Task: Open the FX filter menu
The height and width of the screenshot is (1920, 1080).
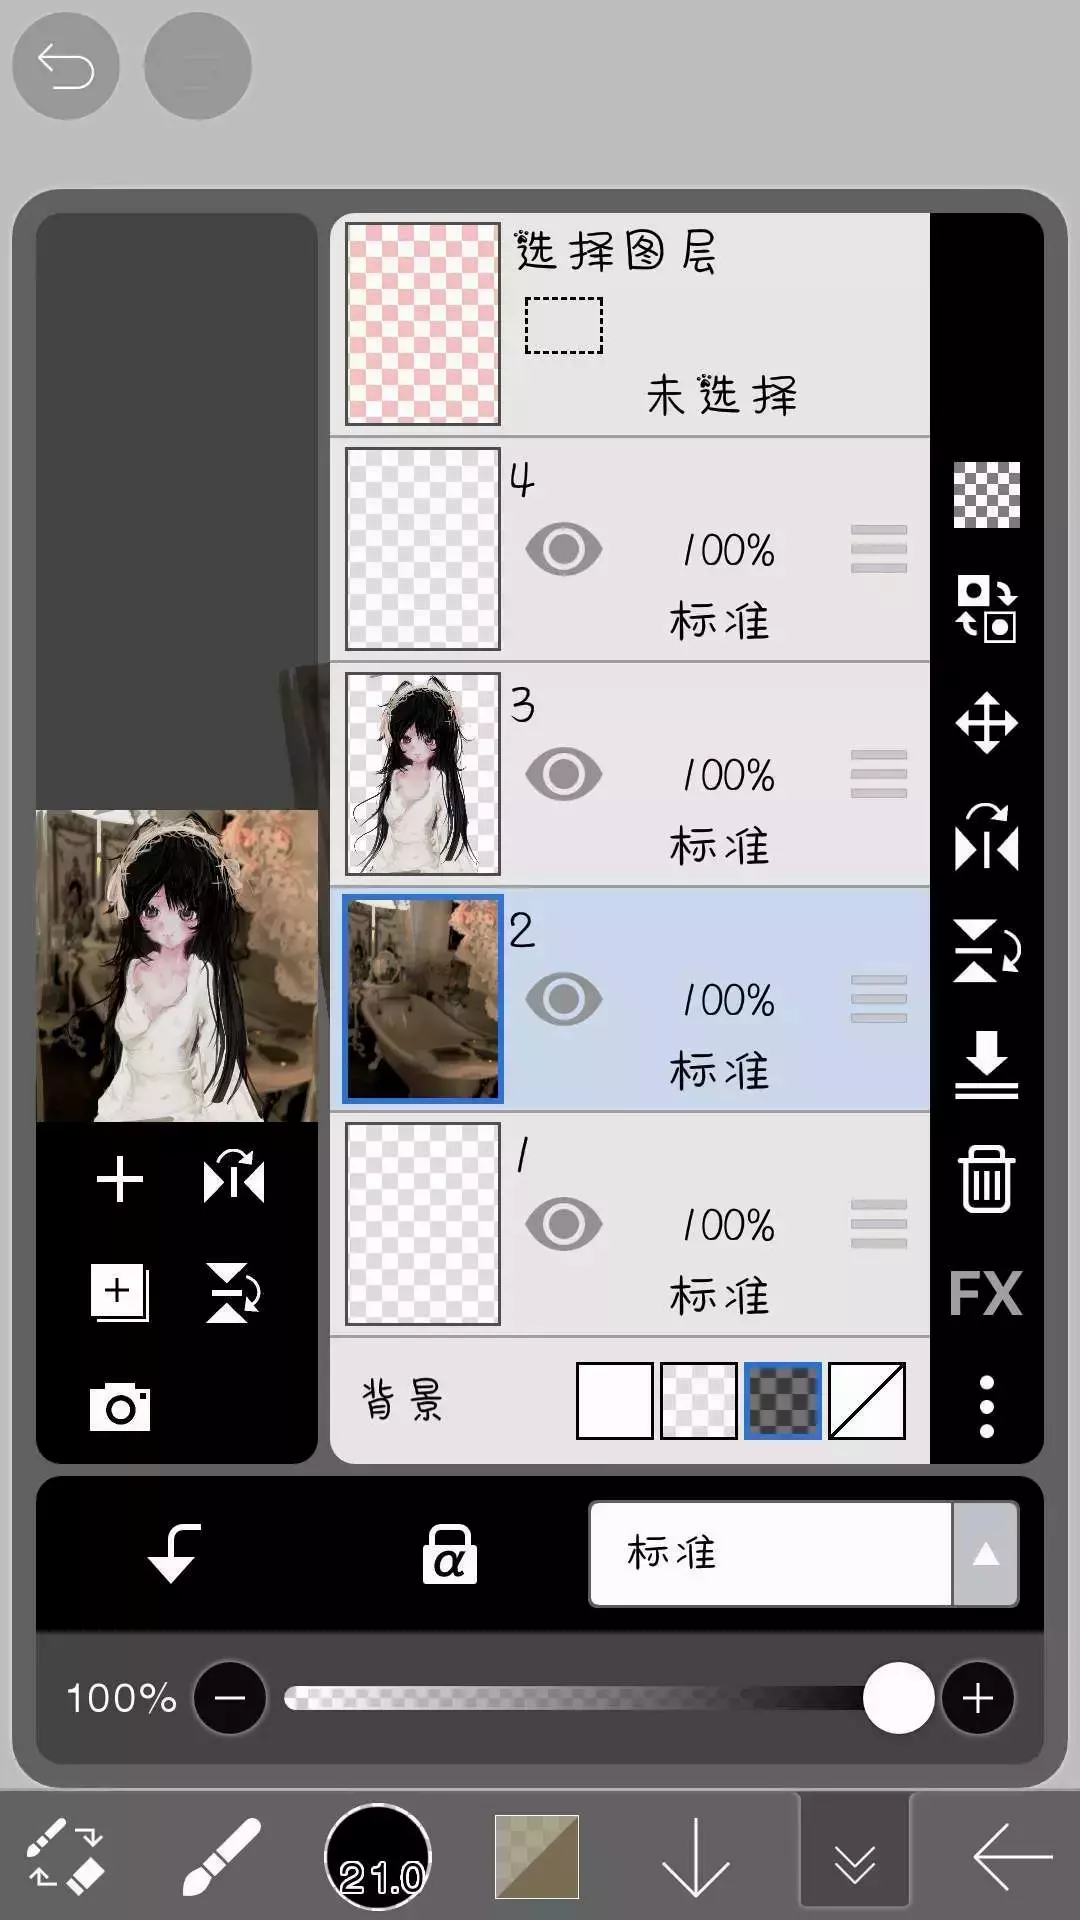Action: coord(985,1294)
